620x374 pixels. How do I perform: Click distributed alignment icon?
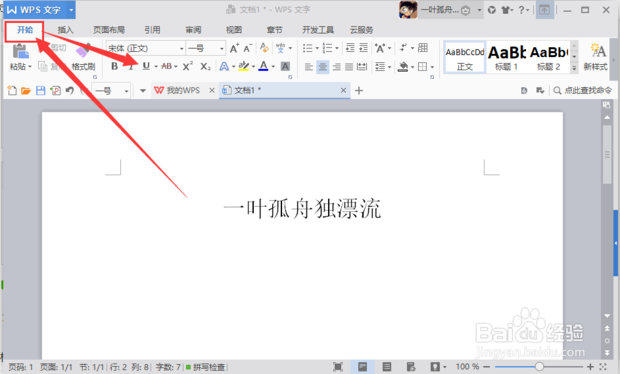(x=362, y=67)
